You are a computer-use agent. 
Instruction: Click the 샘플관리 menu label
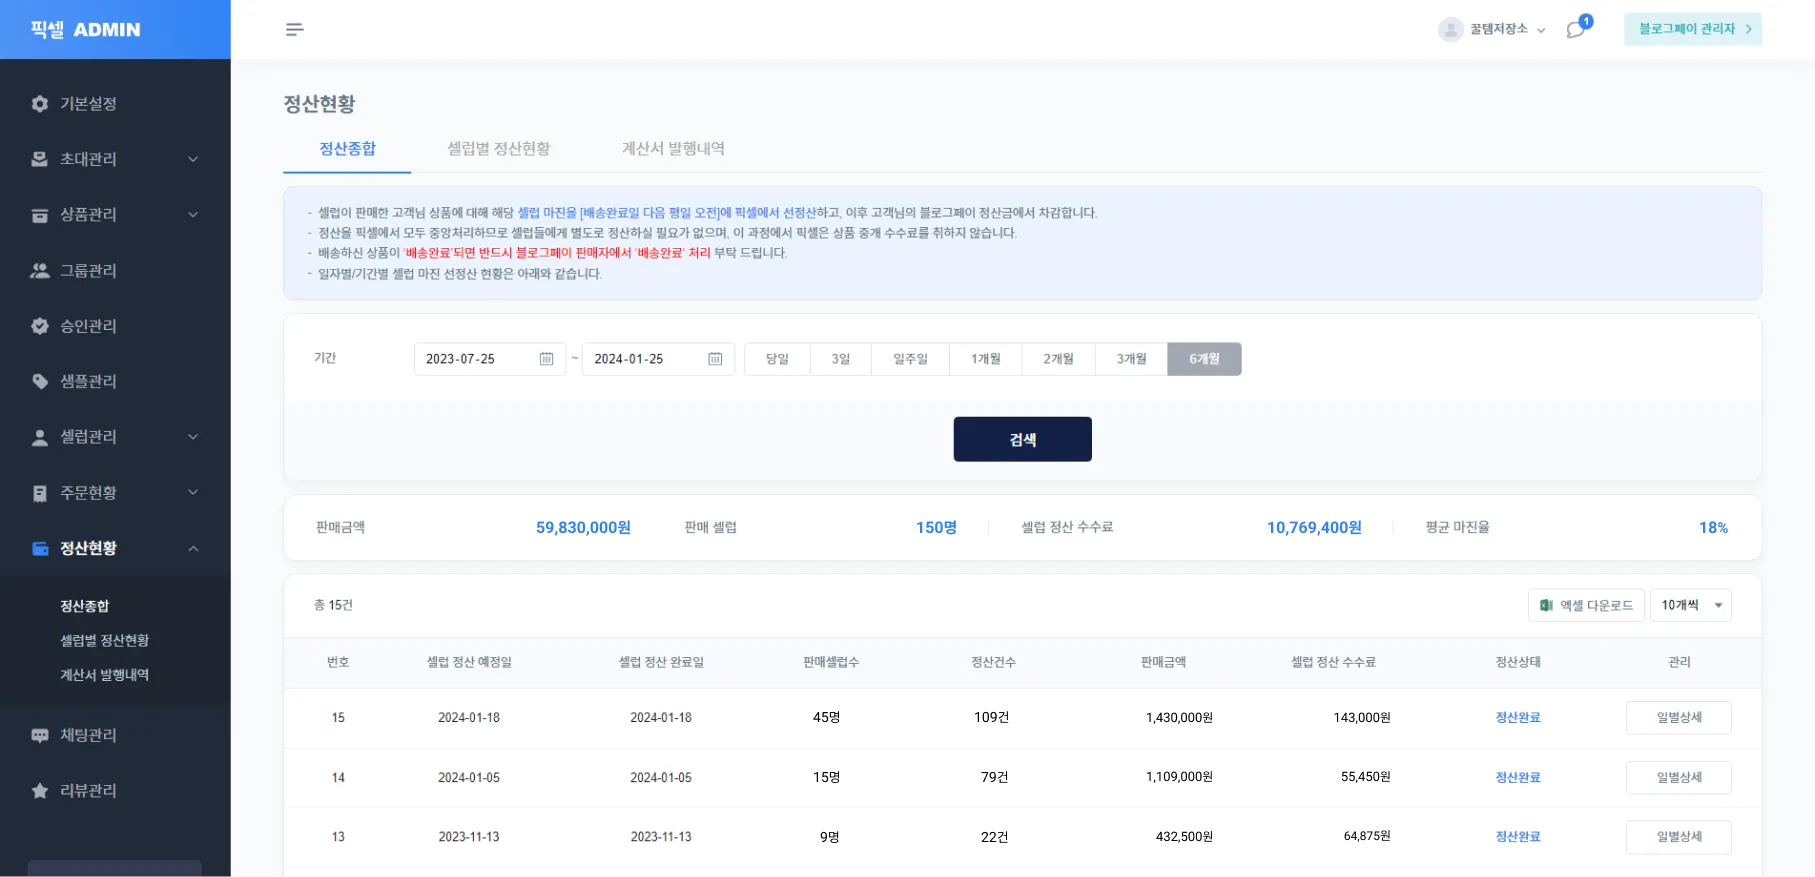click(x=88, y=381)
